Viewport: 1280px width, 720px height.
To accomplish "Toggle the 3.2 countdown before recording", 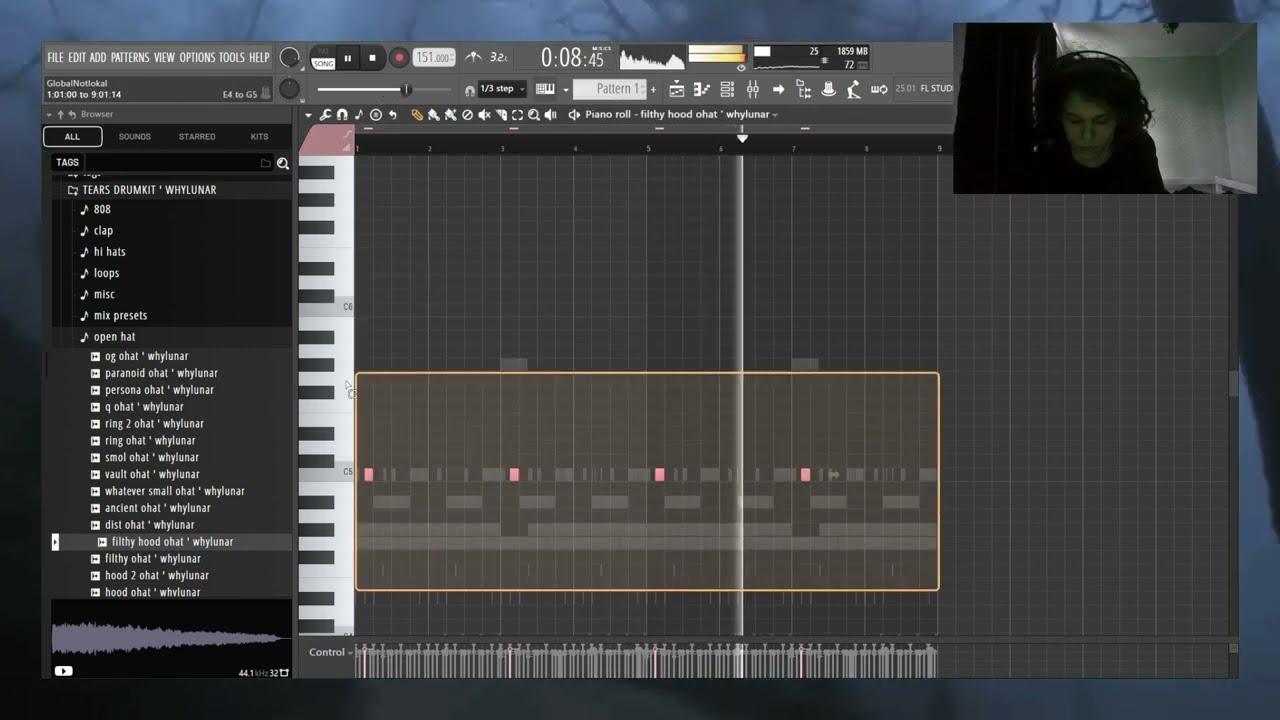I will pyautogui.click(x=498, y=58).
